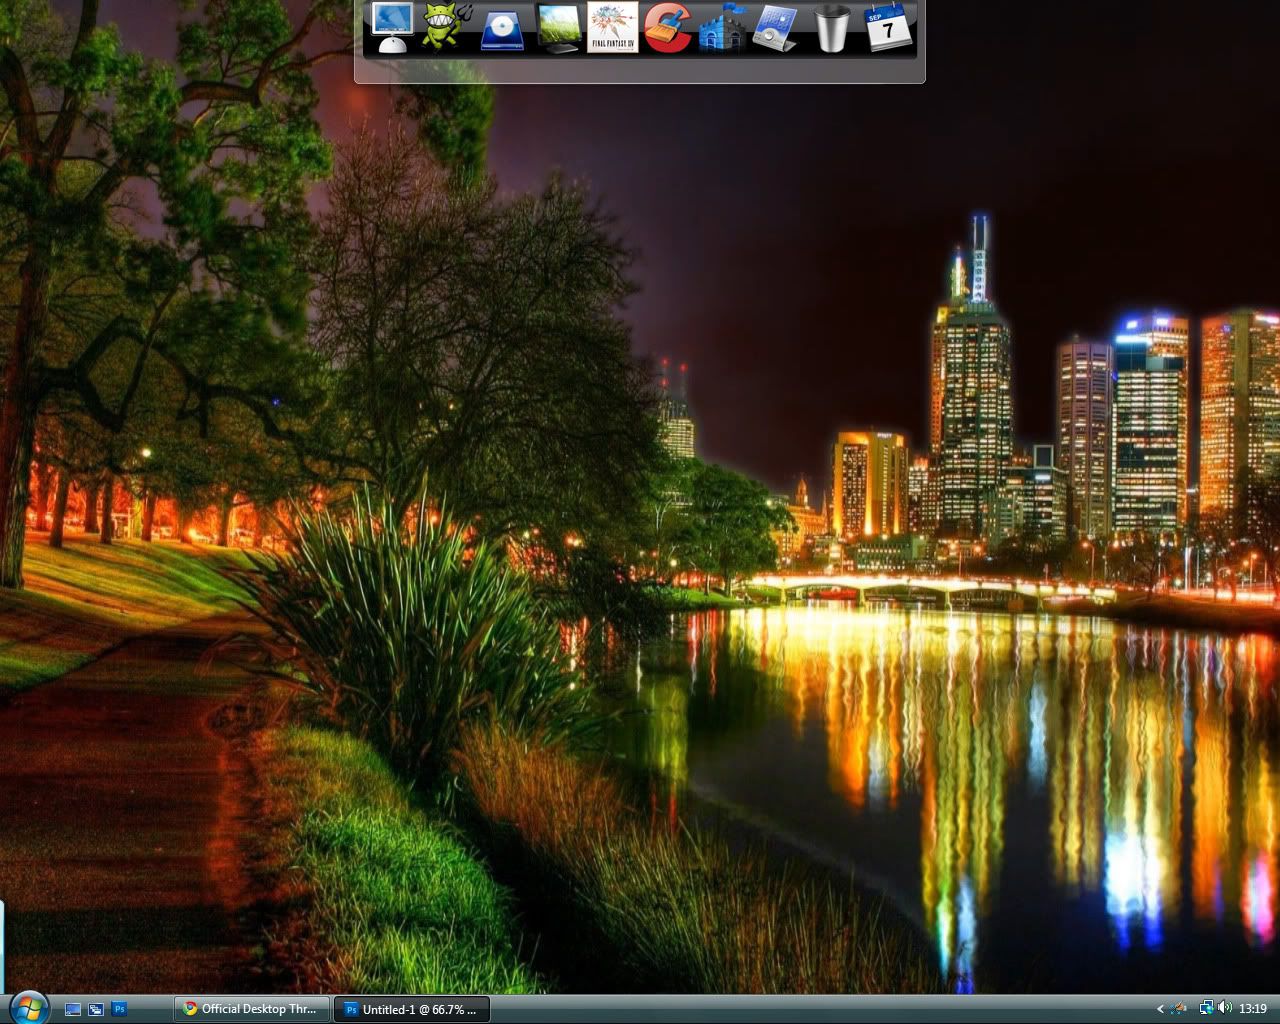
Task: Launch the green devil monster app
Action: tap(444, 27)
